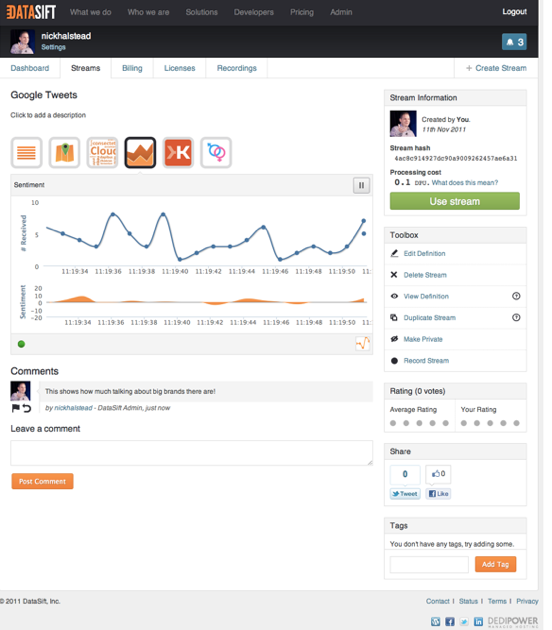This screenshot has height=630, width=552.
Task: Click the flag comment icon
Action: (x=16, y=408)
